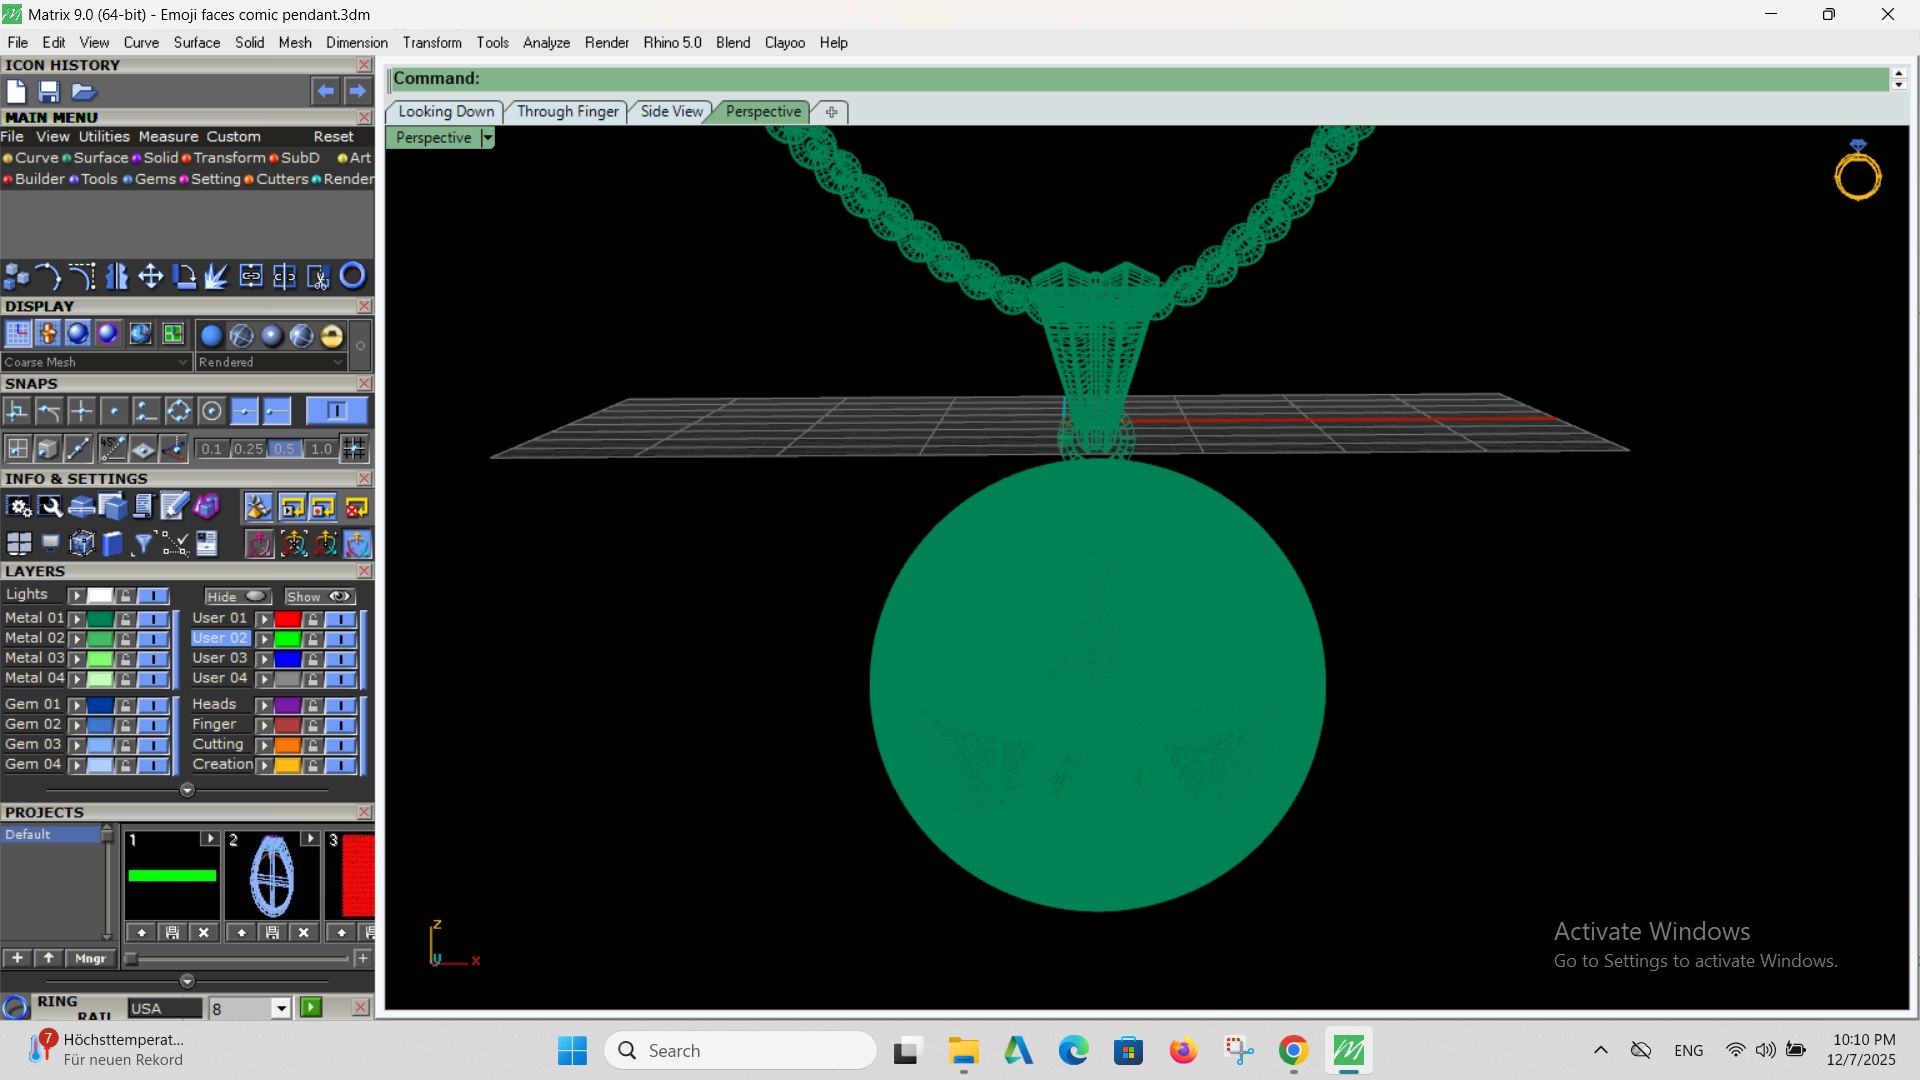Select the blue ring/torus tool icon
The width and height of the screenshot is (1920, 1080).
[x=352, y=276]
